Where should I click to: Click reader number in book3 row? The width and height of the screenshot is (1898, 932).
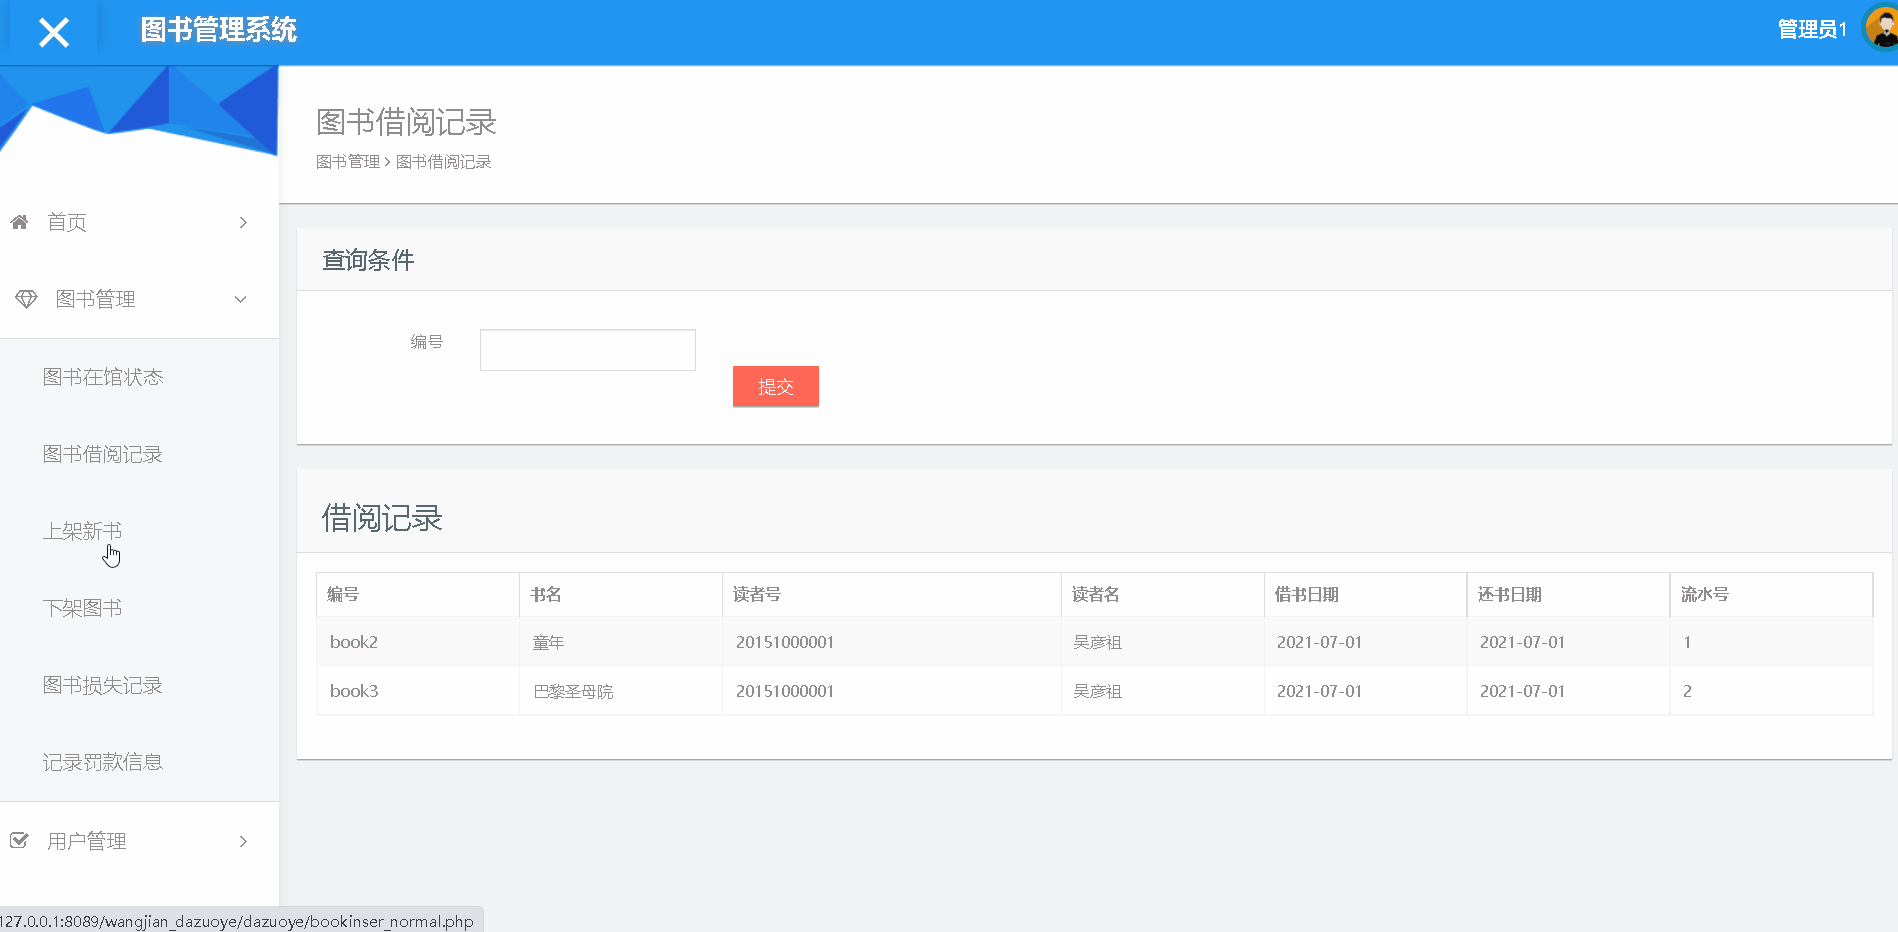click(x=892, y=691)
